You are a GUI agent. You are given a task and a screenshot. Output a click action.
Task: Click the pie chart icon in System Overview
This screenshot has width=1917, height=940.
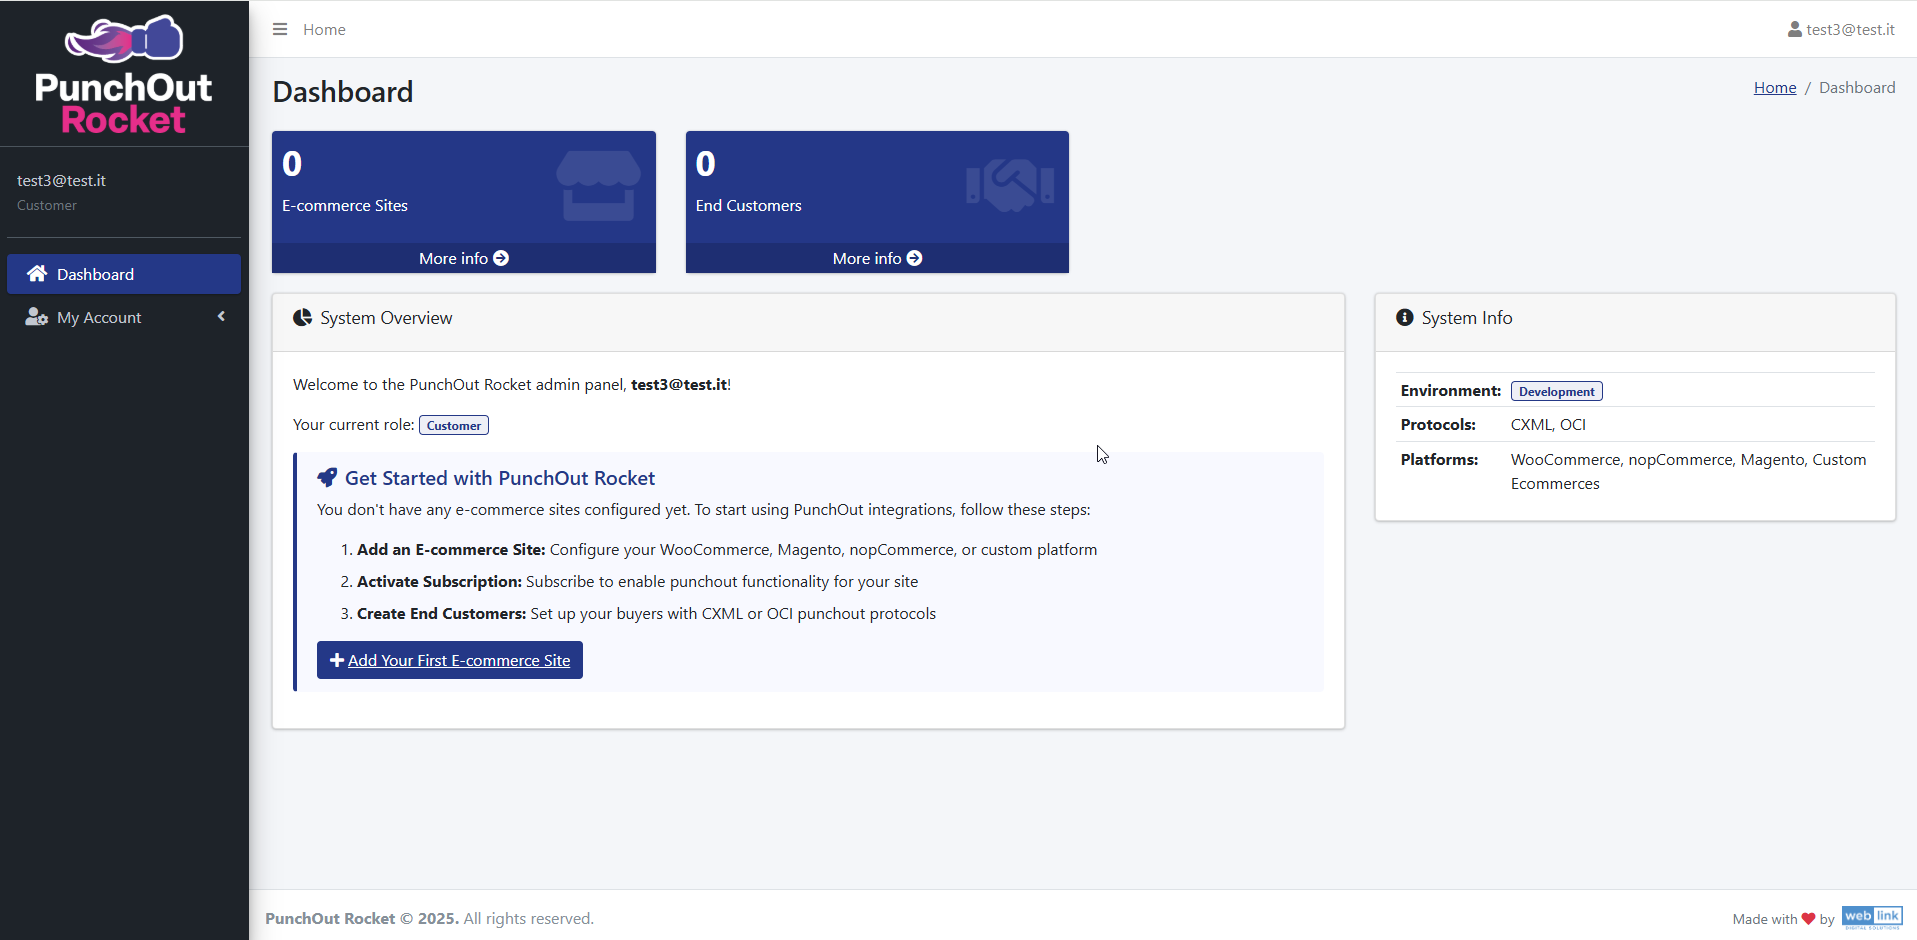[x=302, y=318]
